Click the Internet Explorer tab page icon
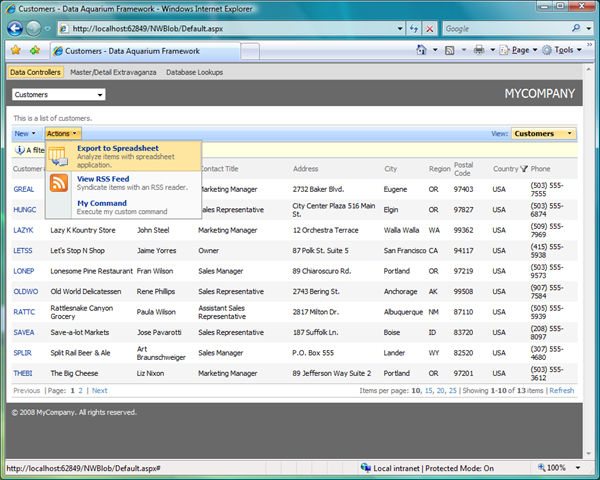This screenshot has height=480, width=600. [x=58, y=51]
